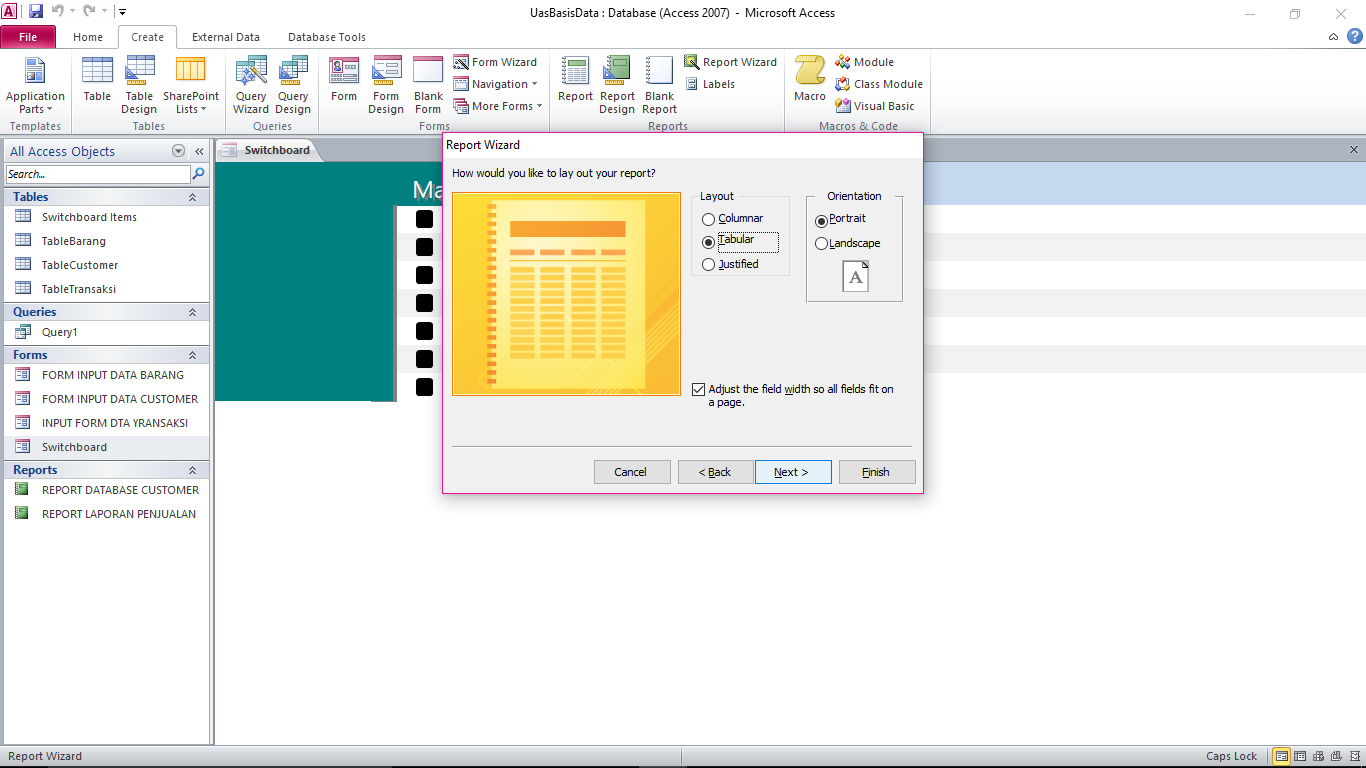Image resolution: width=1366 pixels, height=768 pixels.
Task: Create a new Macro
Action: [x=809, y=84]
